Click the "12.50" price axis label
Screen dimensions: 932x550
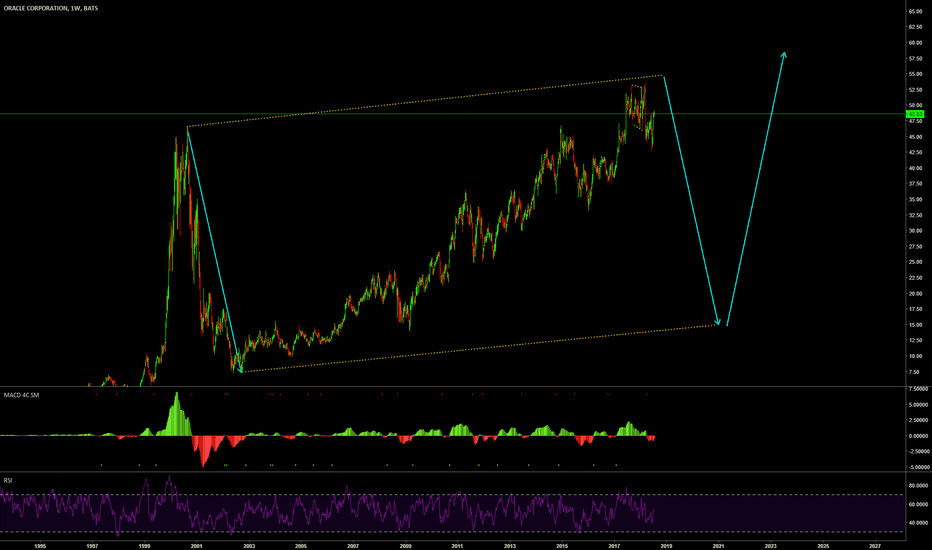click(915, 341)
